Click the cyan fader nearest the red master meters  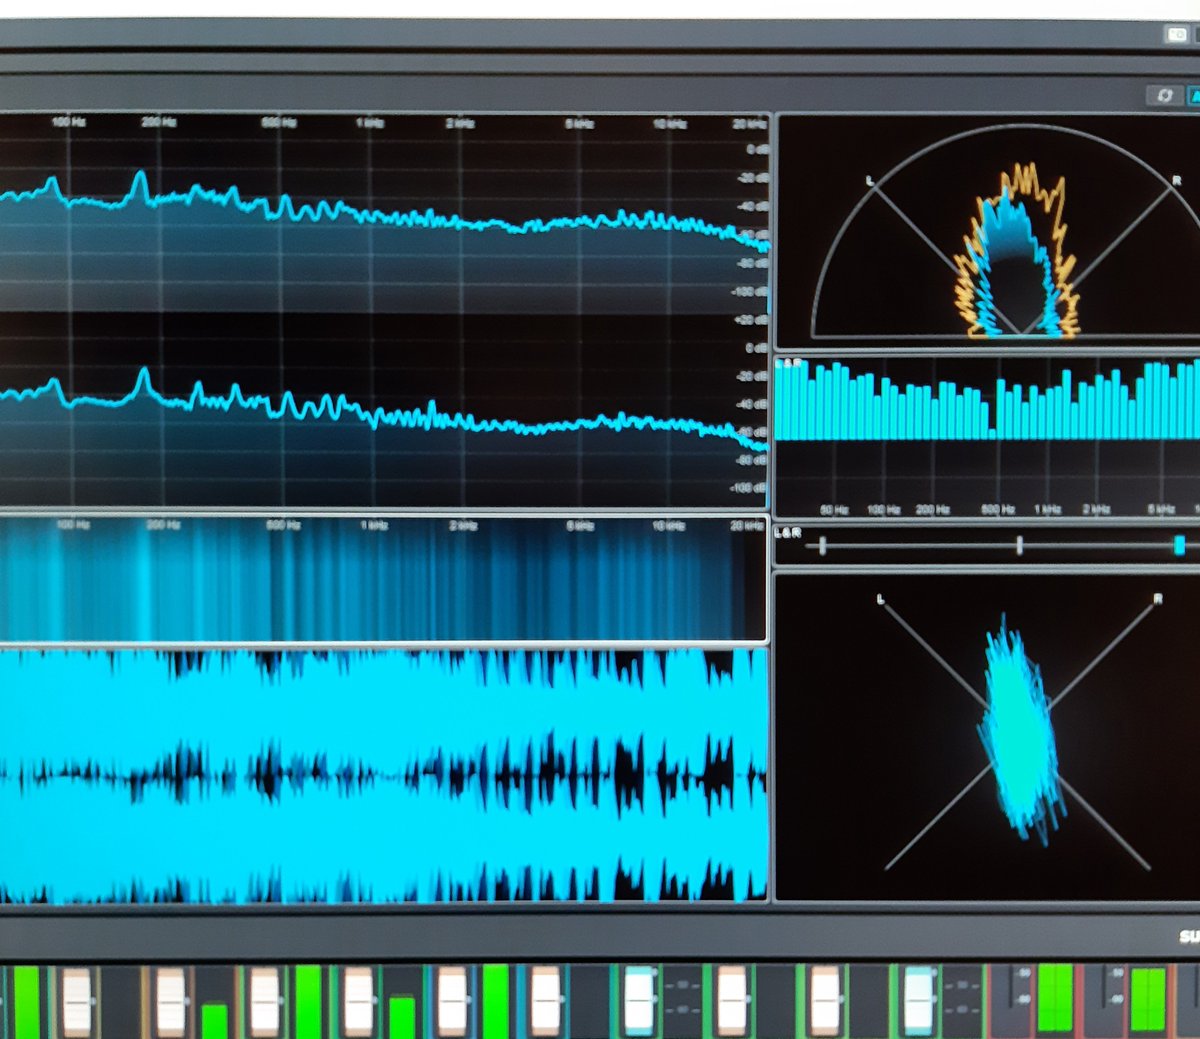pyautogui.click(x=919, y=1000)
